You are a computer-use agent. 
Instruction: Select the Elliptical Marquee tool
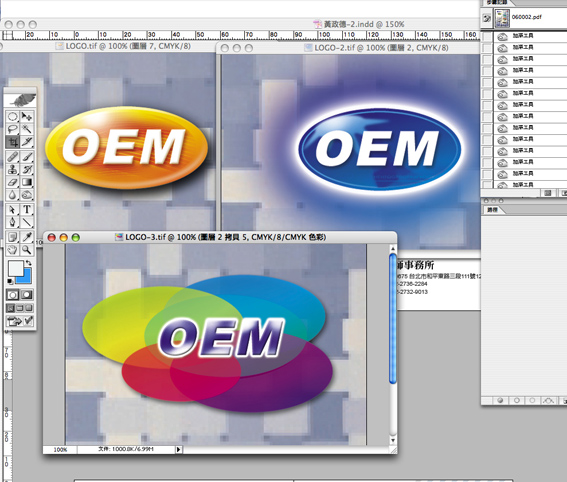click(13, 116)
